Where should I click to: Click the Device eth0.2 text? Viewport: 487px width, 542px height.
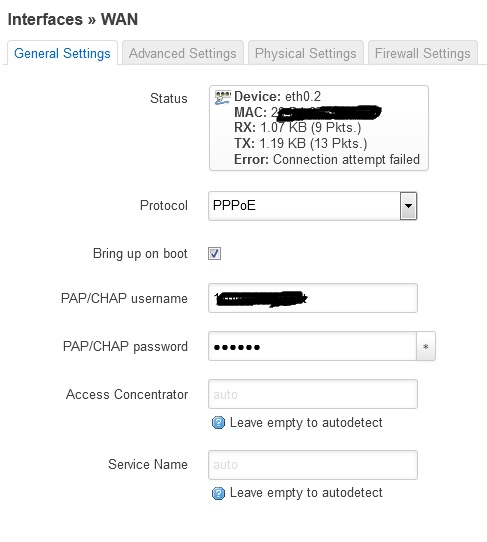coord(278,96)
